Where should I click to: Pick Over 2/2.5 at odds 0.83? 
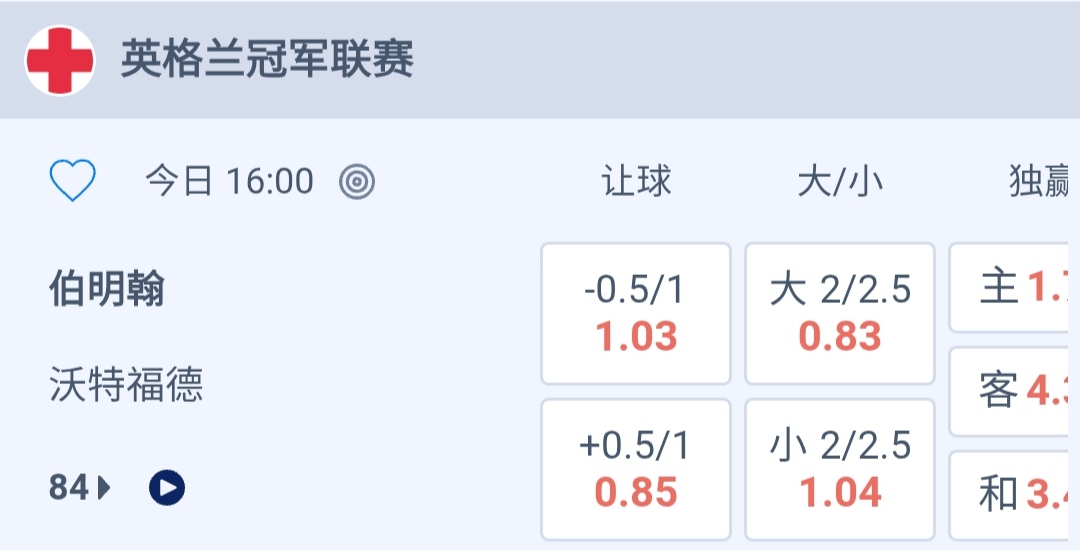click(x=840, y=313)
